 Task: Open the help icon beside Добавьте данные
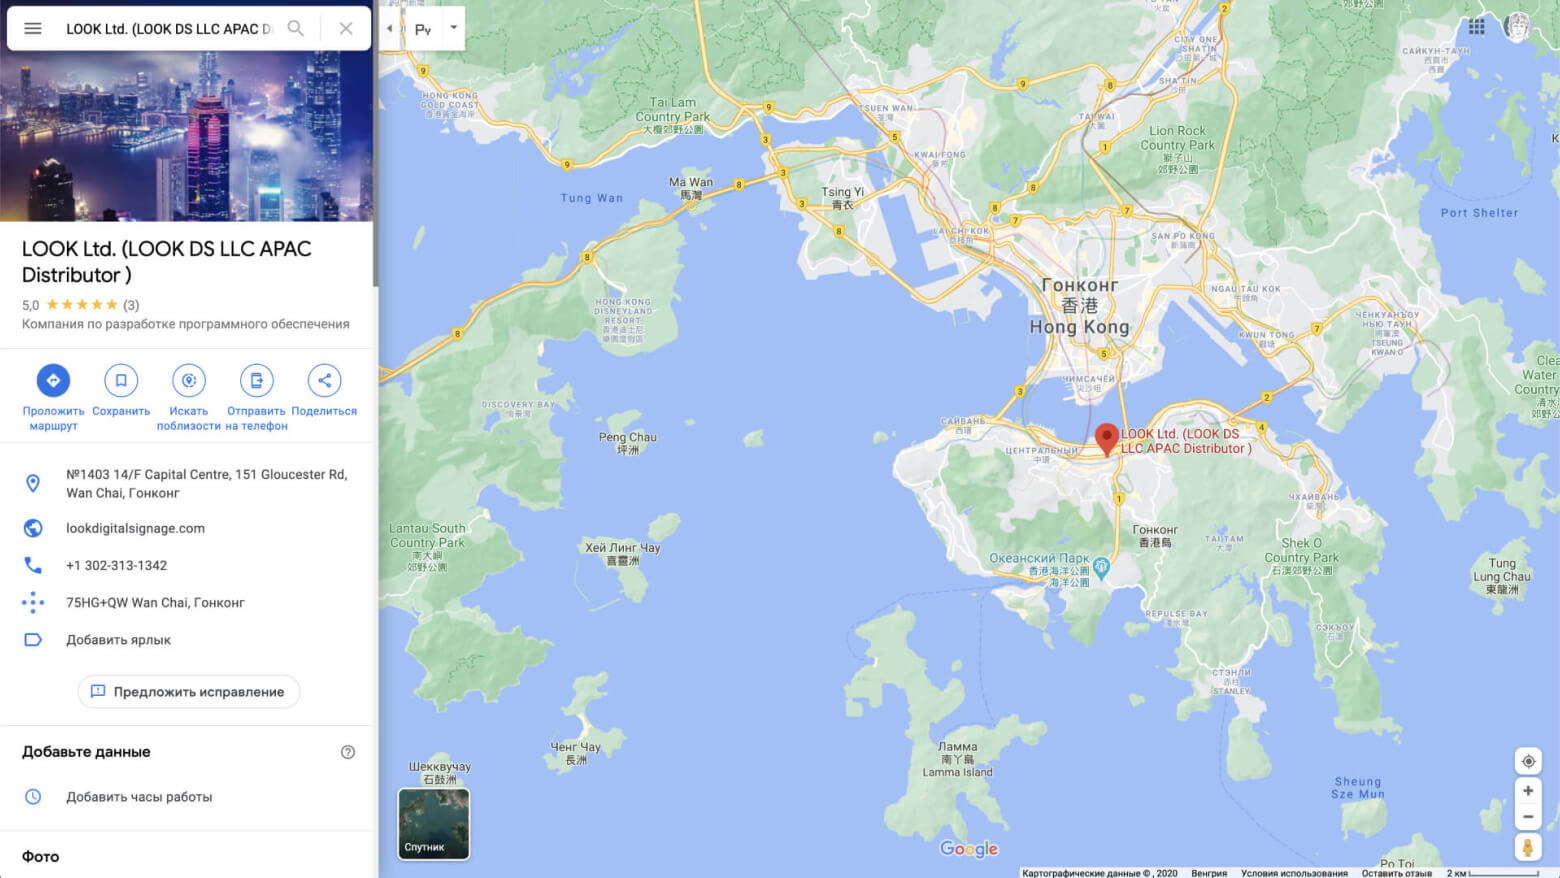[347, 751]
